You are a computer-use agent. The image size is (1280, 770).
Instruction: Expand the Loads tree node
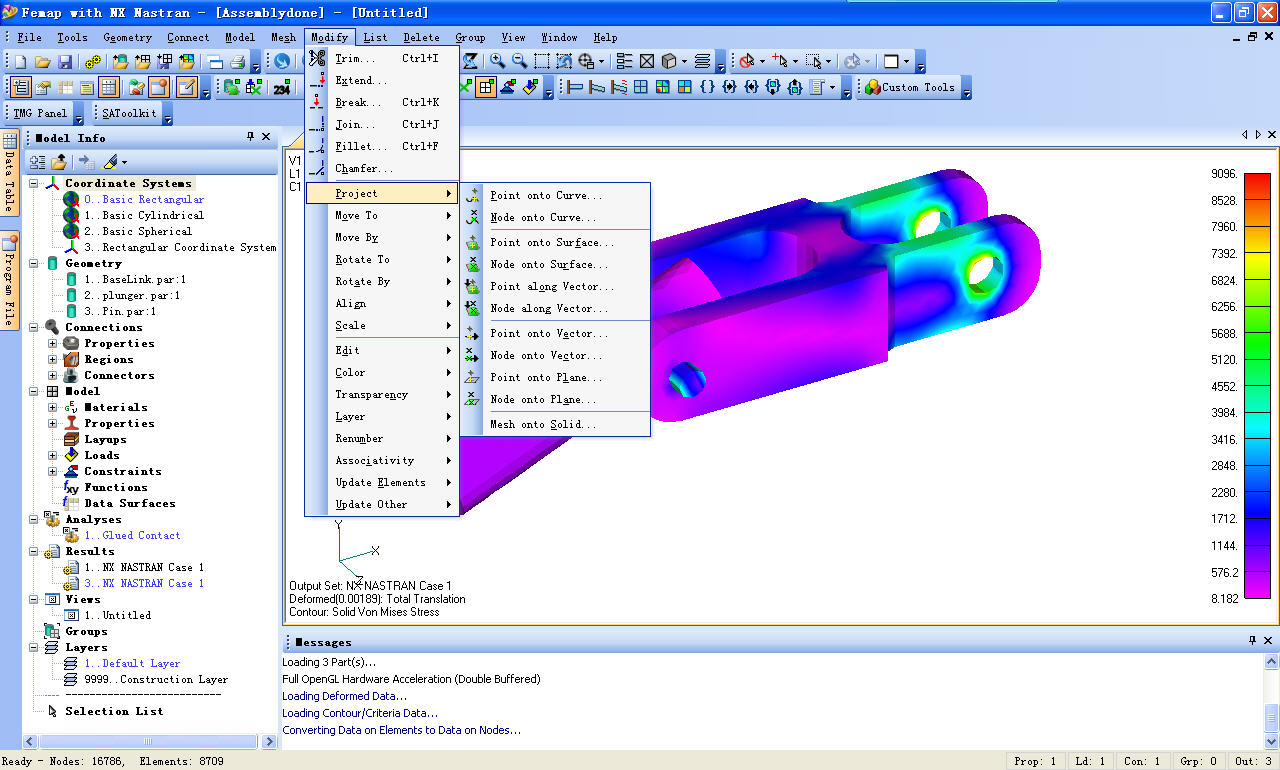[x=53, y=456]
